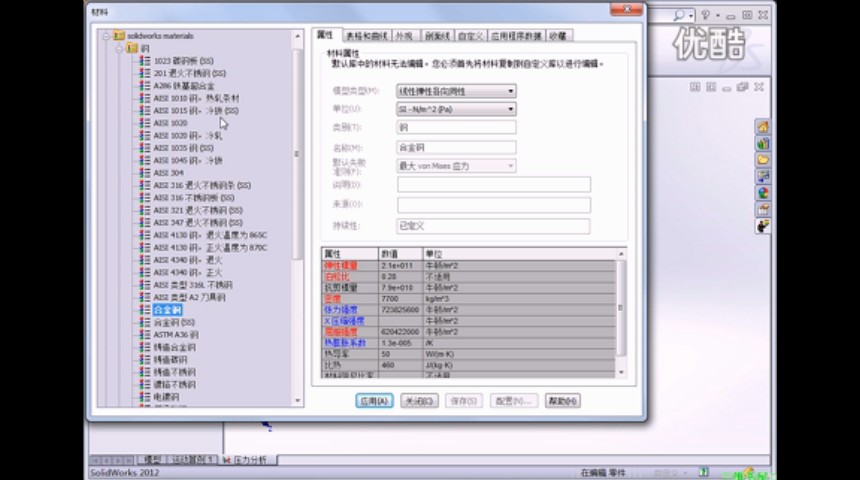The image size is (860, 480).
Task: Click the 名称 name field containing 合金钢
Action: [456, 148]
